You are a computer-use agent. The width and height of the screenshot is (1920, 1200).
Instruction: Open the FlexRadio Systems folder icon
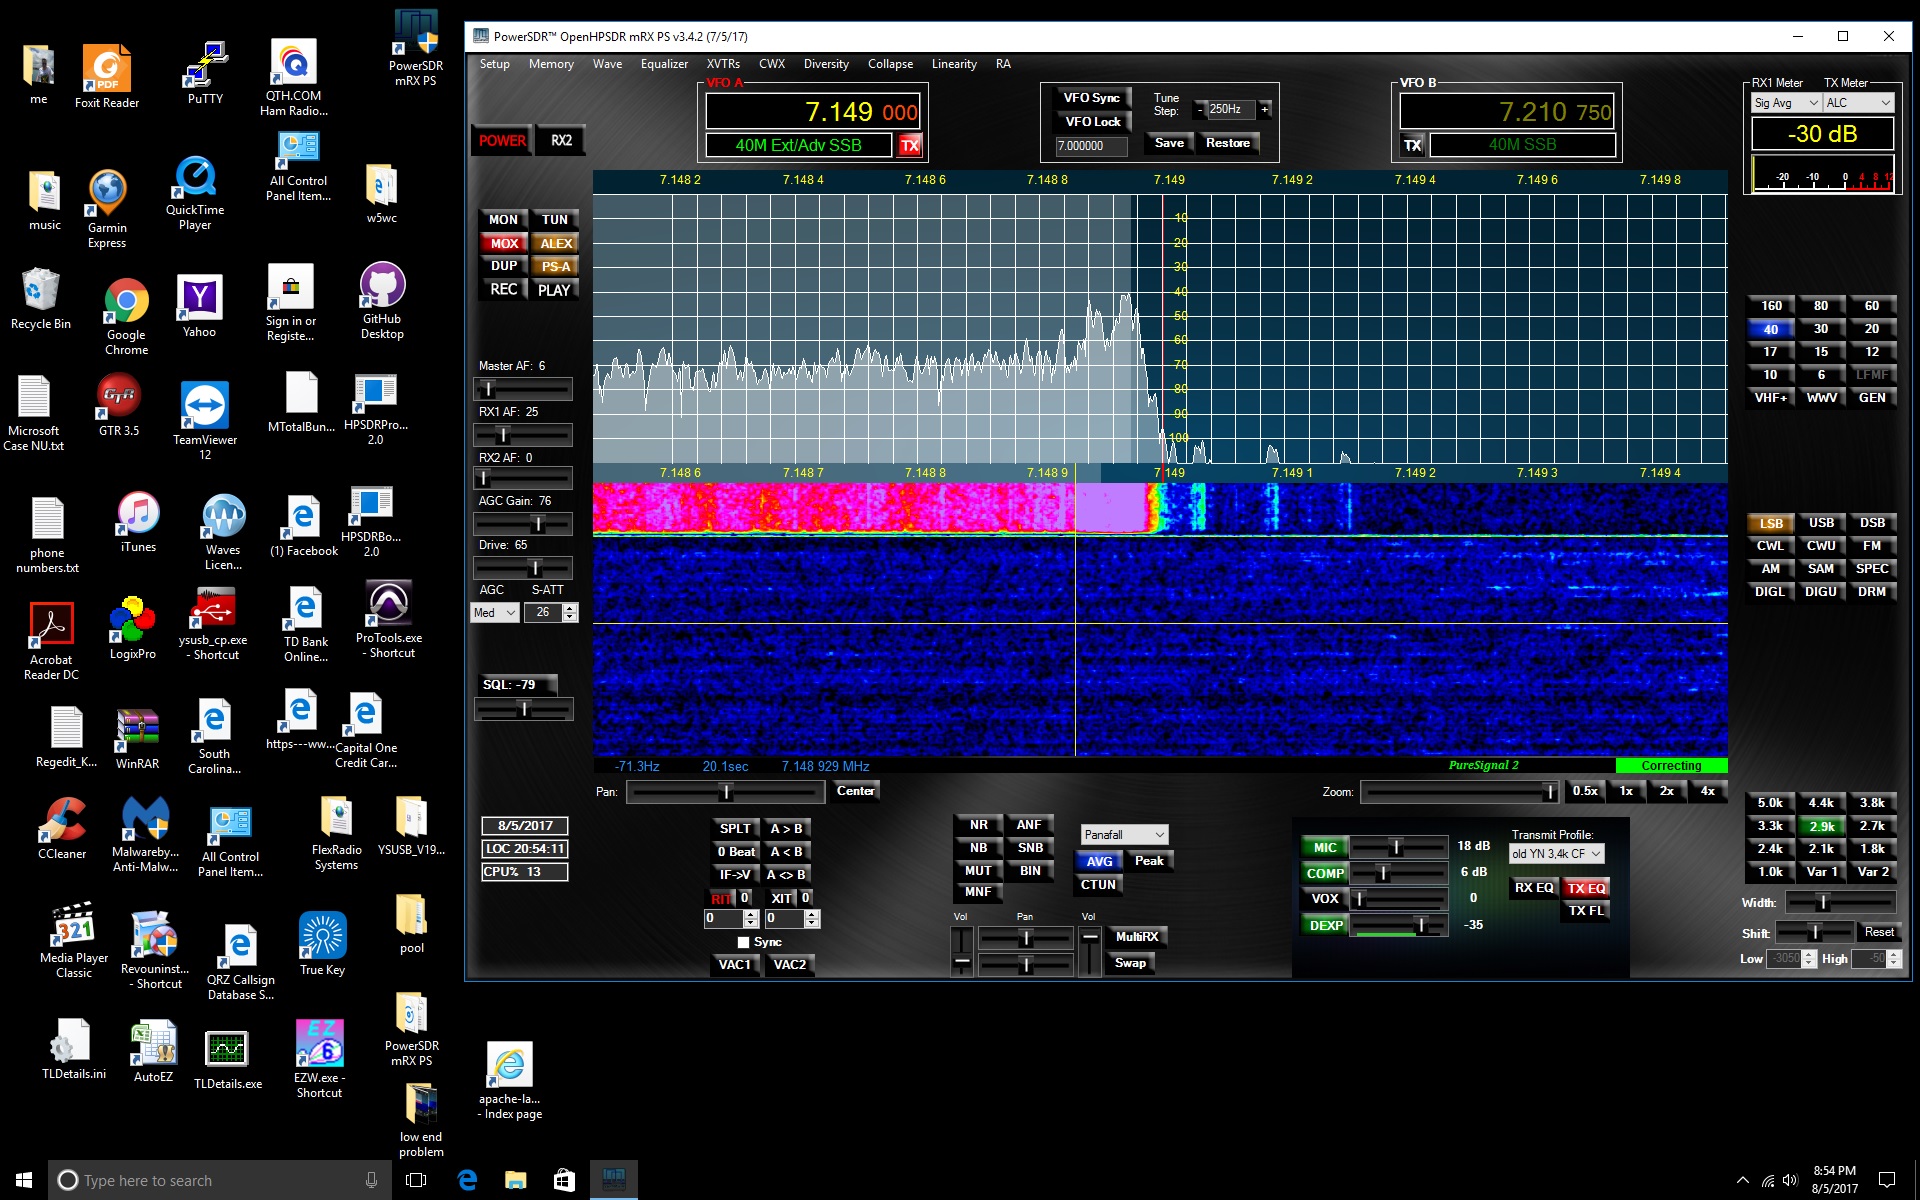(336, 833)
